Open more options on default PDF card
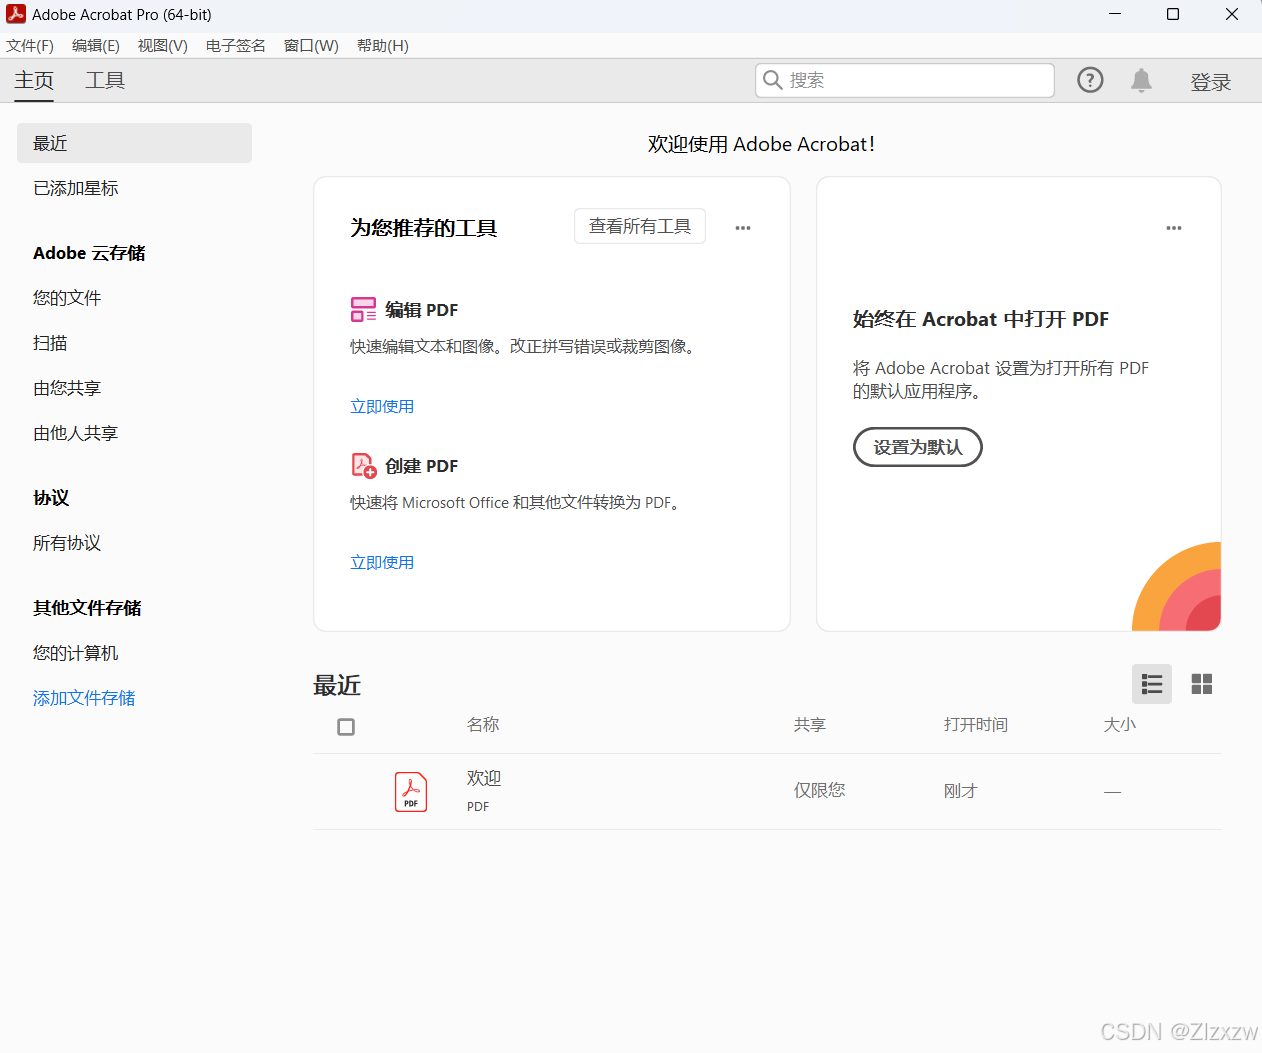The height and width of the screenshot is (1053, 1262). [x=1174, y=228]
